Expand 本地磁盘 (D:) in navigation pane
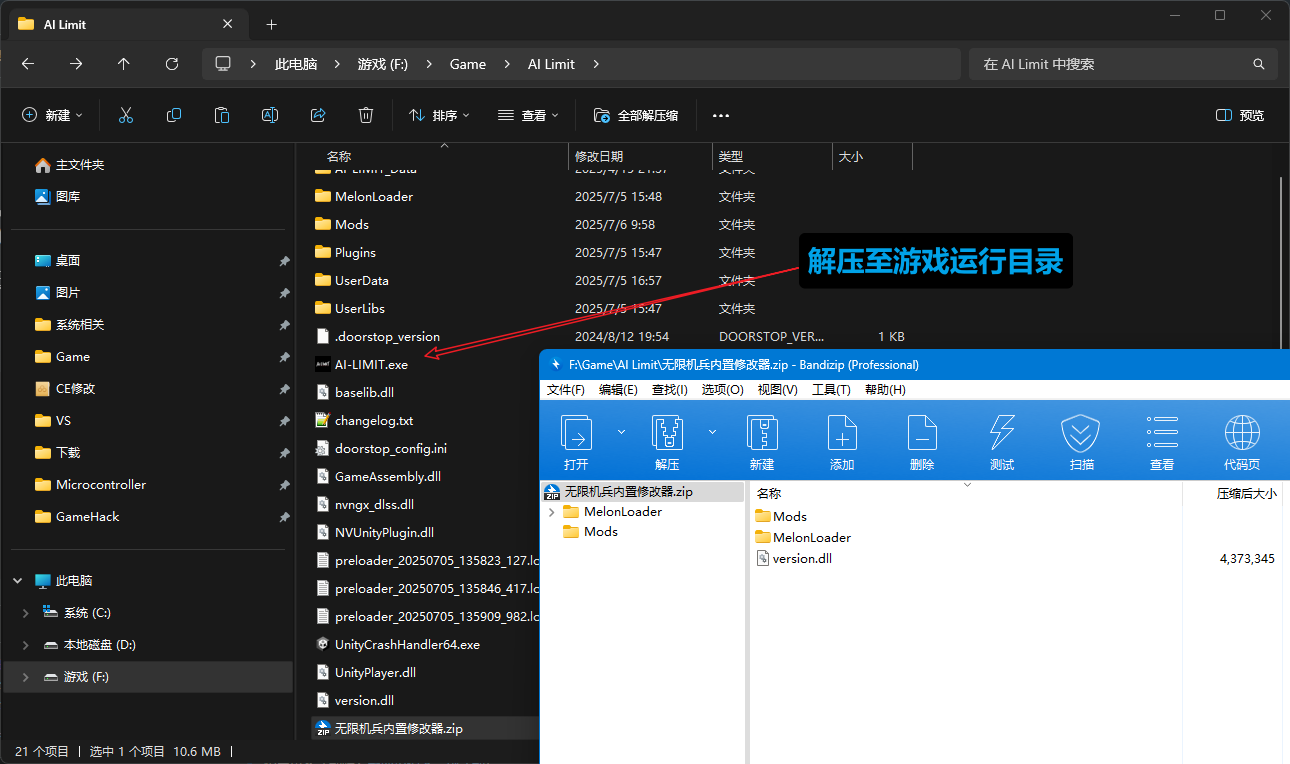Viewport: 1290px width, 764px height. pyautogui.click(x=25, y=644)
